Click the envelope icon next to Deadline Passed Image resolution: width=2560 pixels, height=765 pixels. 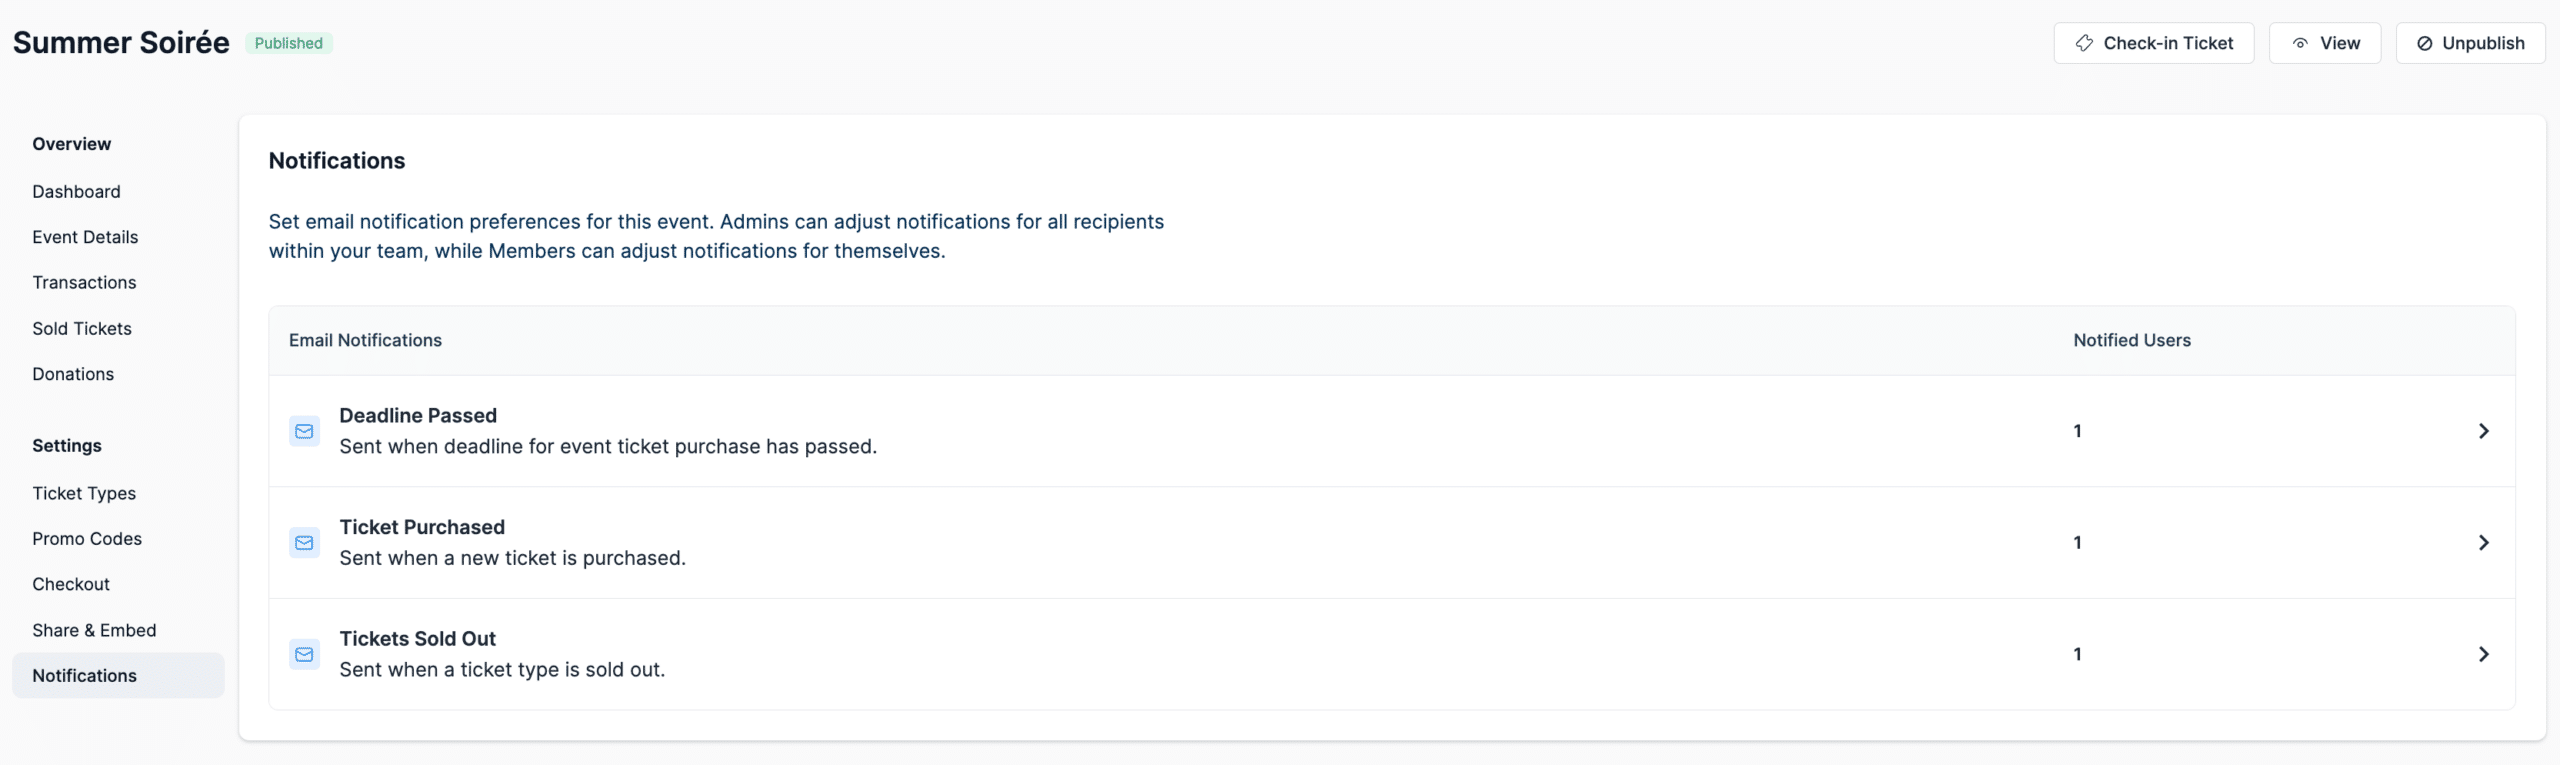[x=305, y=431]
